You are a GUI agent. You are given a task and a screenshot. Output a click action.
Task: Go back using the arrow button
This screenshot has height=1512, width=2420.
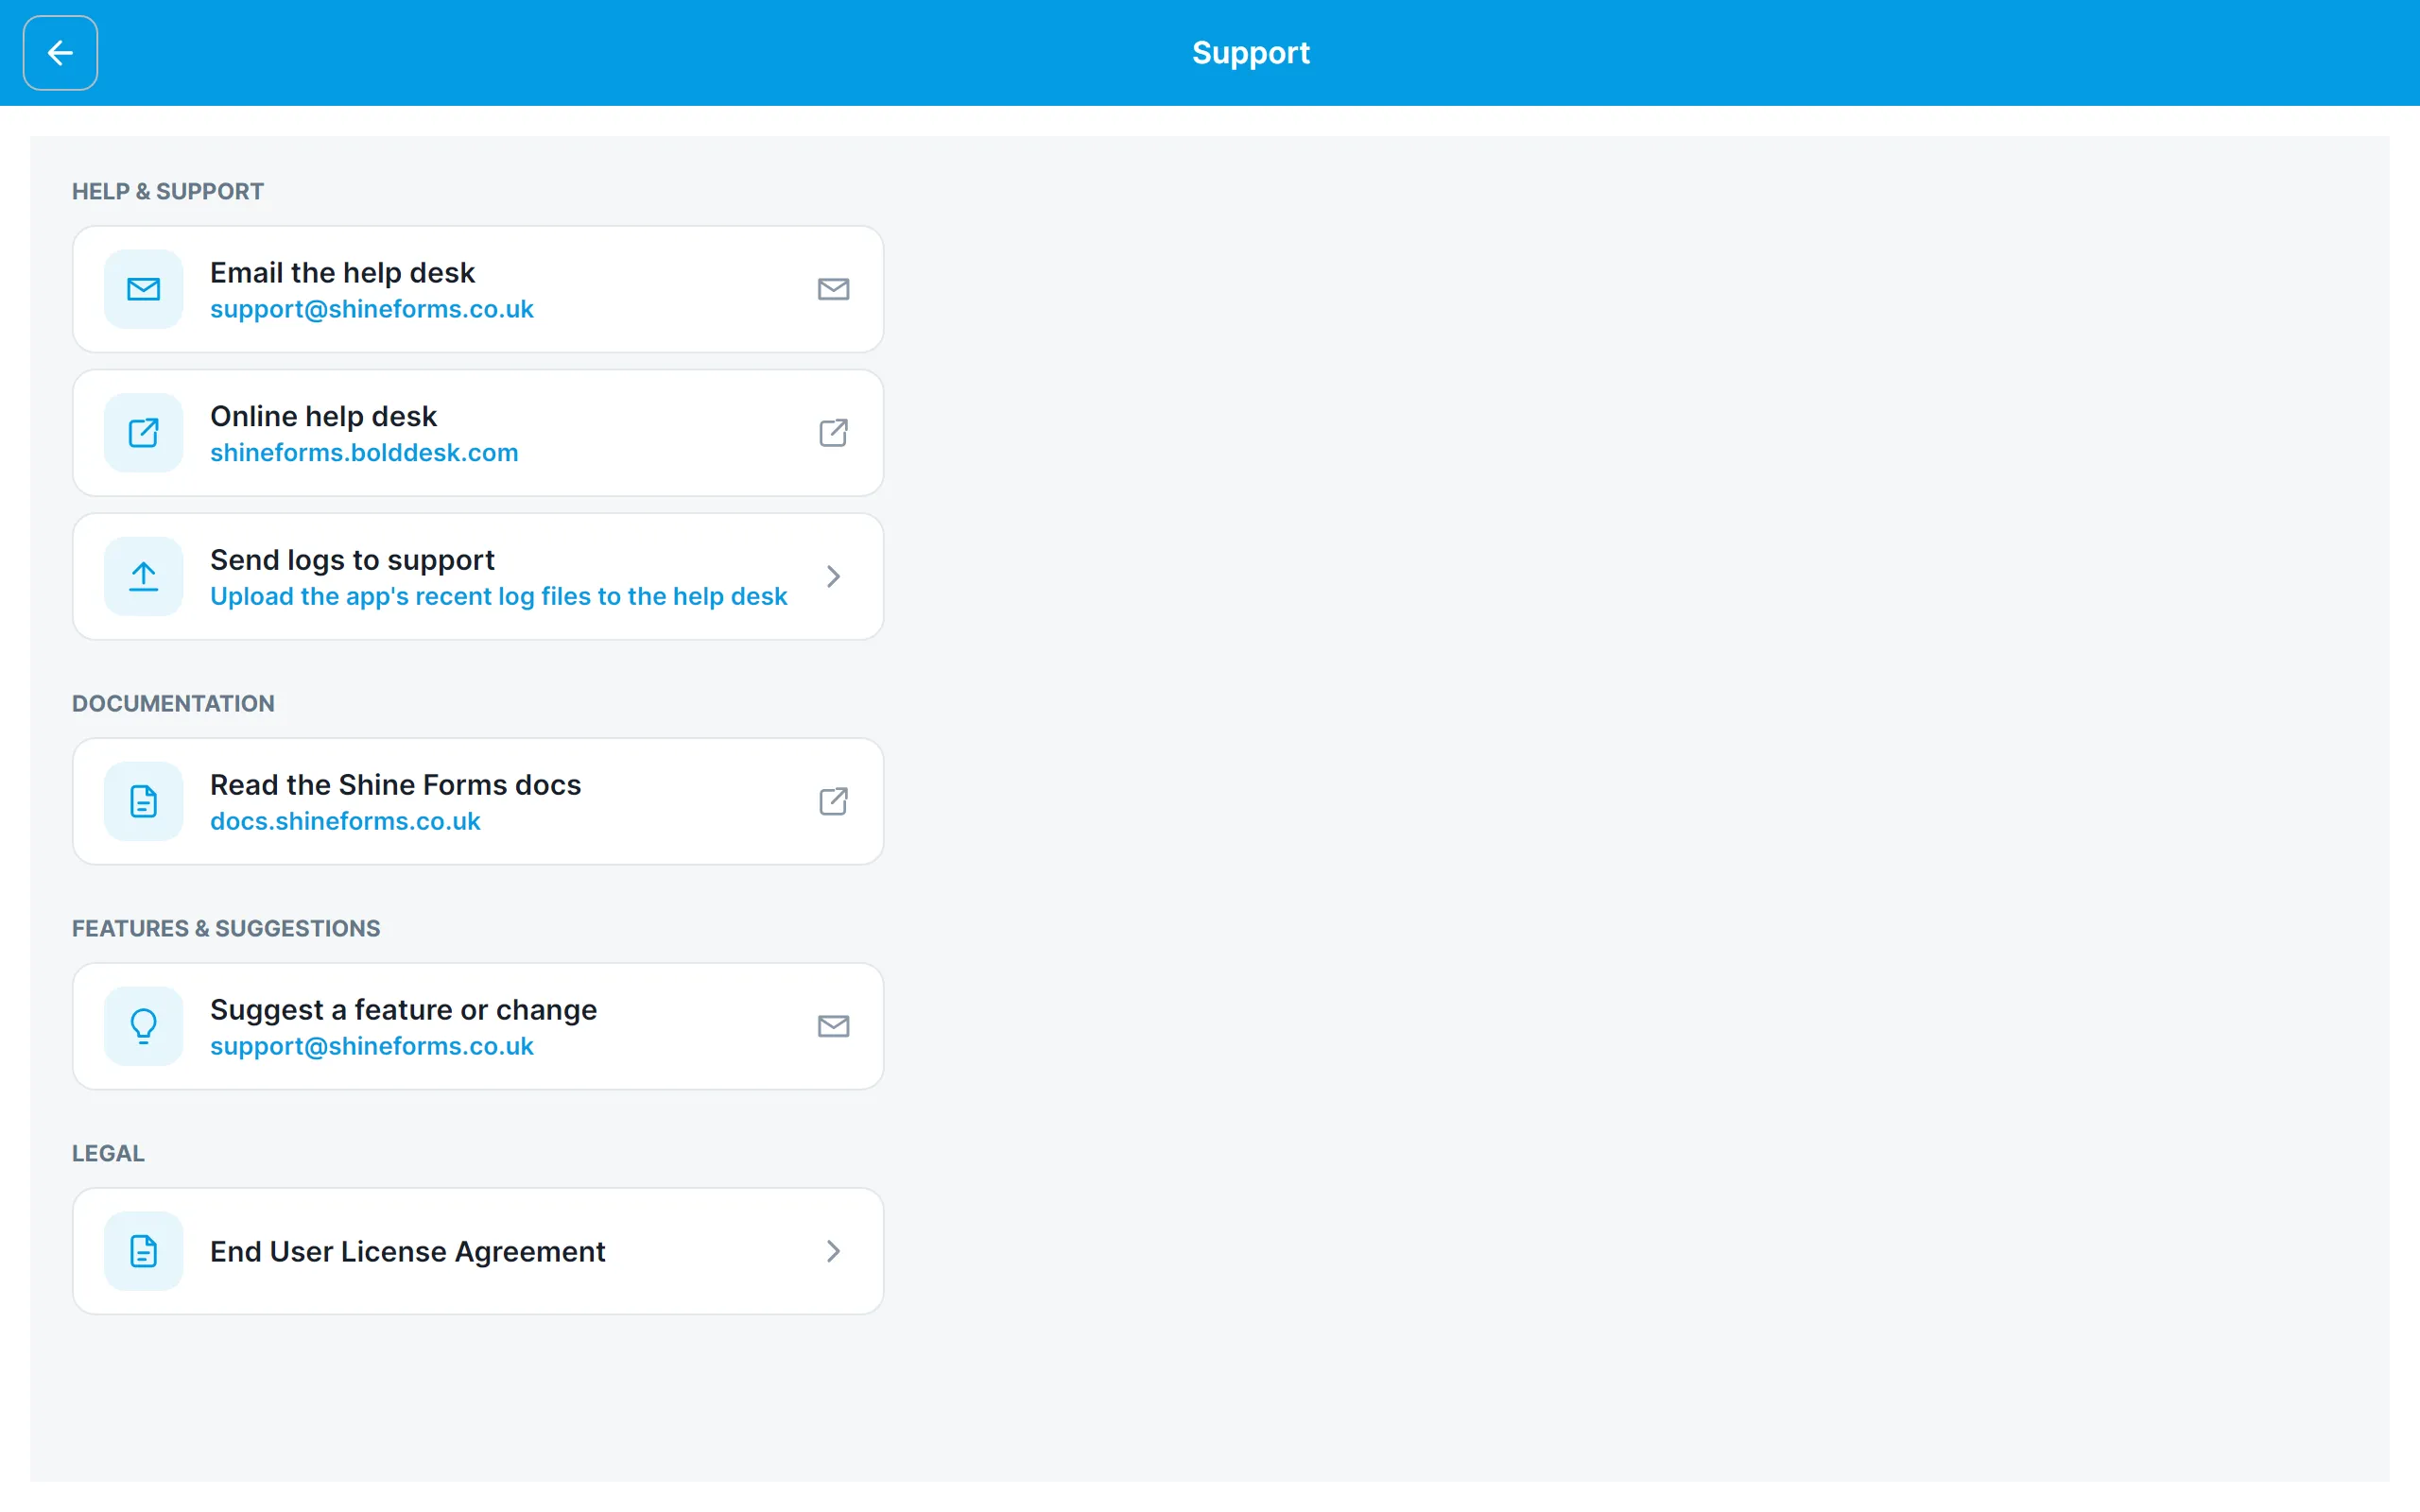pos(60,53)
